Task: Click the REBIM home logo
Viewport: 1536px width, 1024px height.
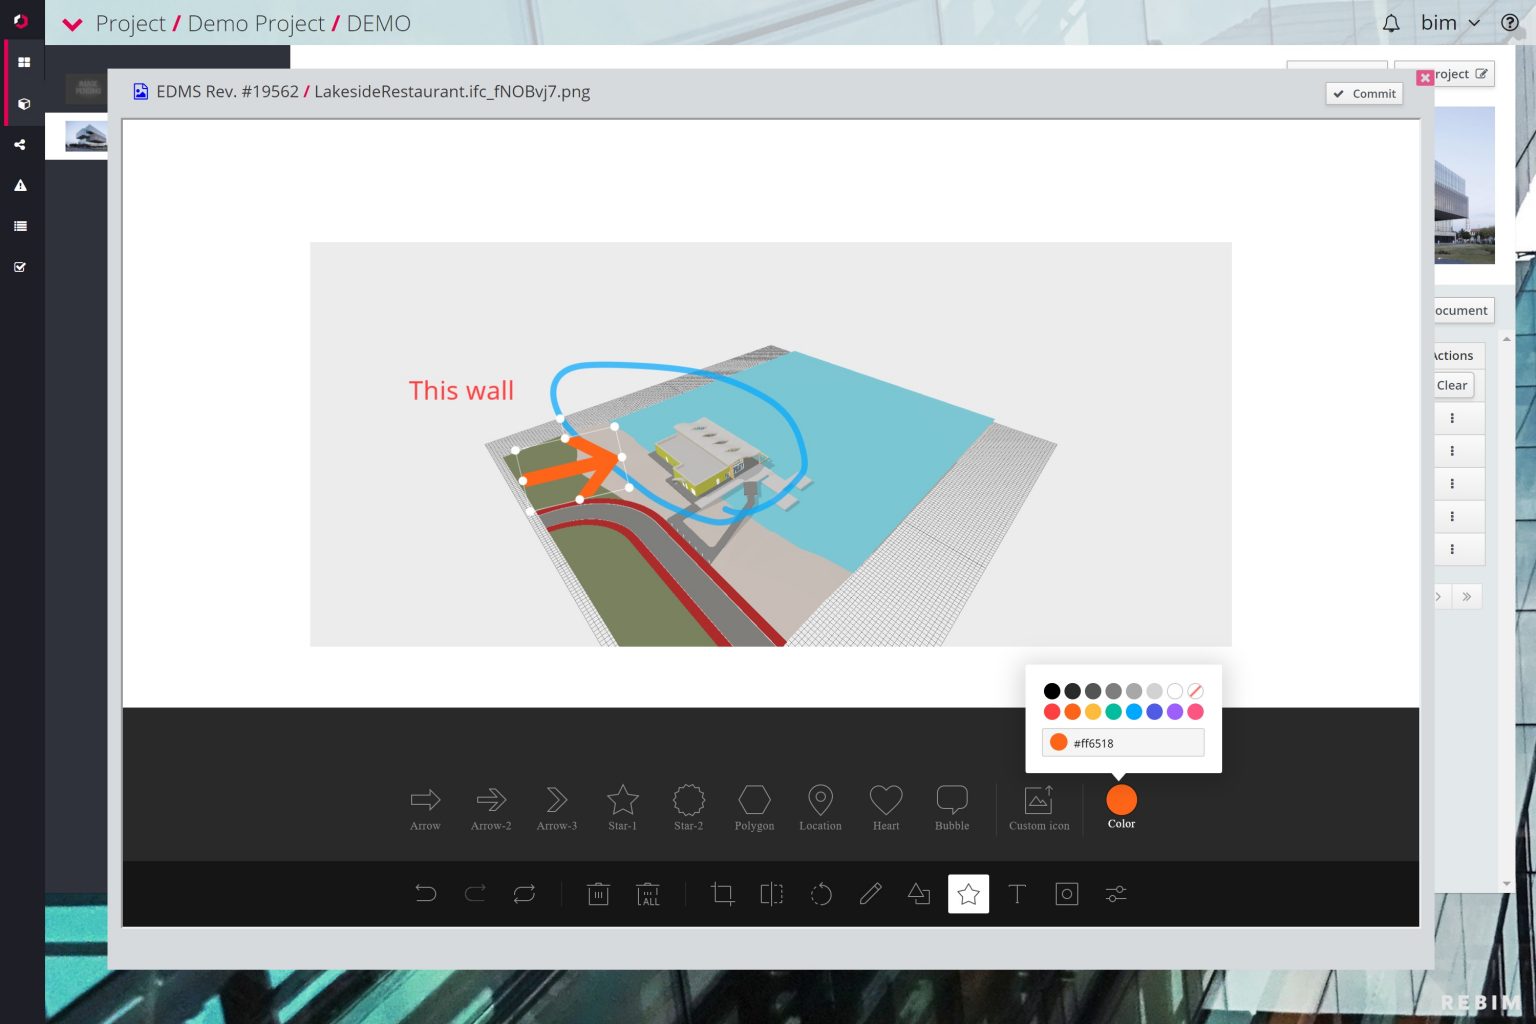Action: 20,21
